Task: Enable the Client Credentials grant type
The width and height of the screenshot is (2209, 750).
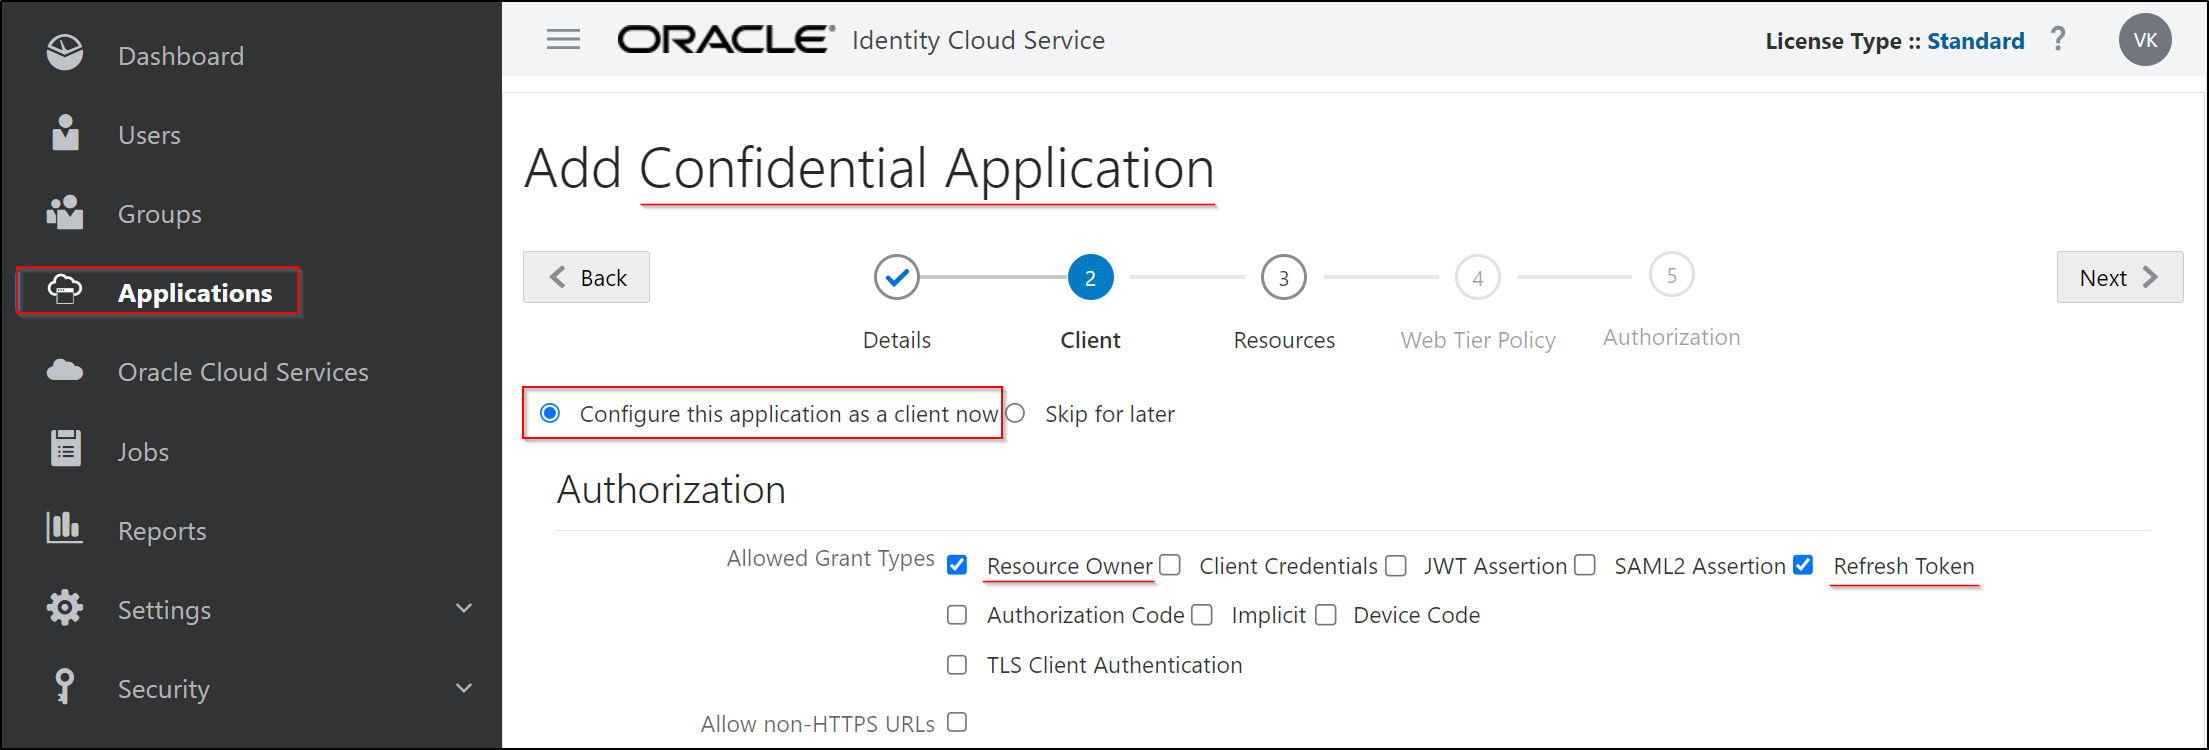Action: 1171,565
